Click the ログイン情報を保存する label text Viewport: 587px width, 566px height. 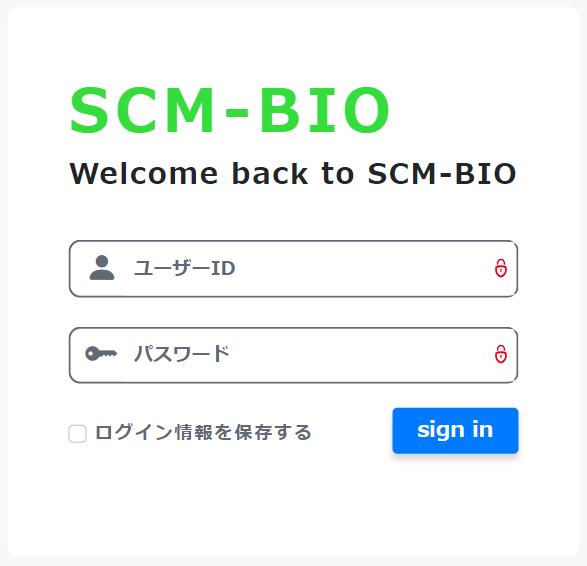pos(203,432)
